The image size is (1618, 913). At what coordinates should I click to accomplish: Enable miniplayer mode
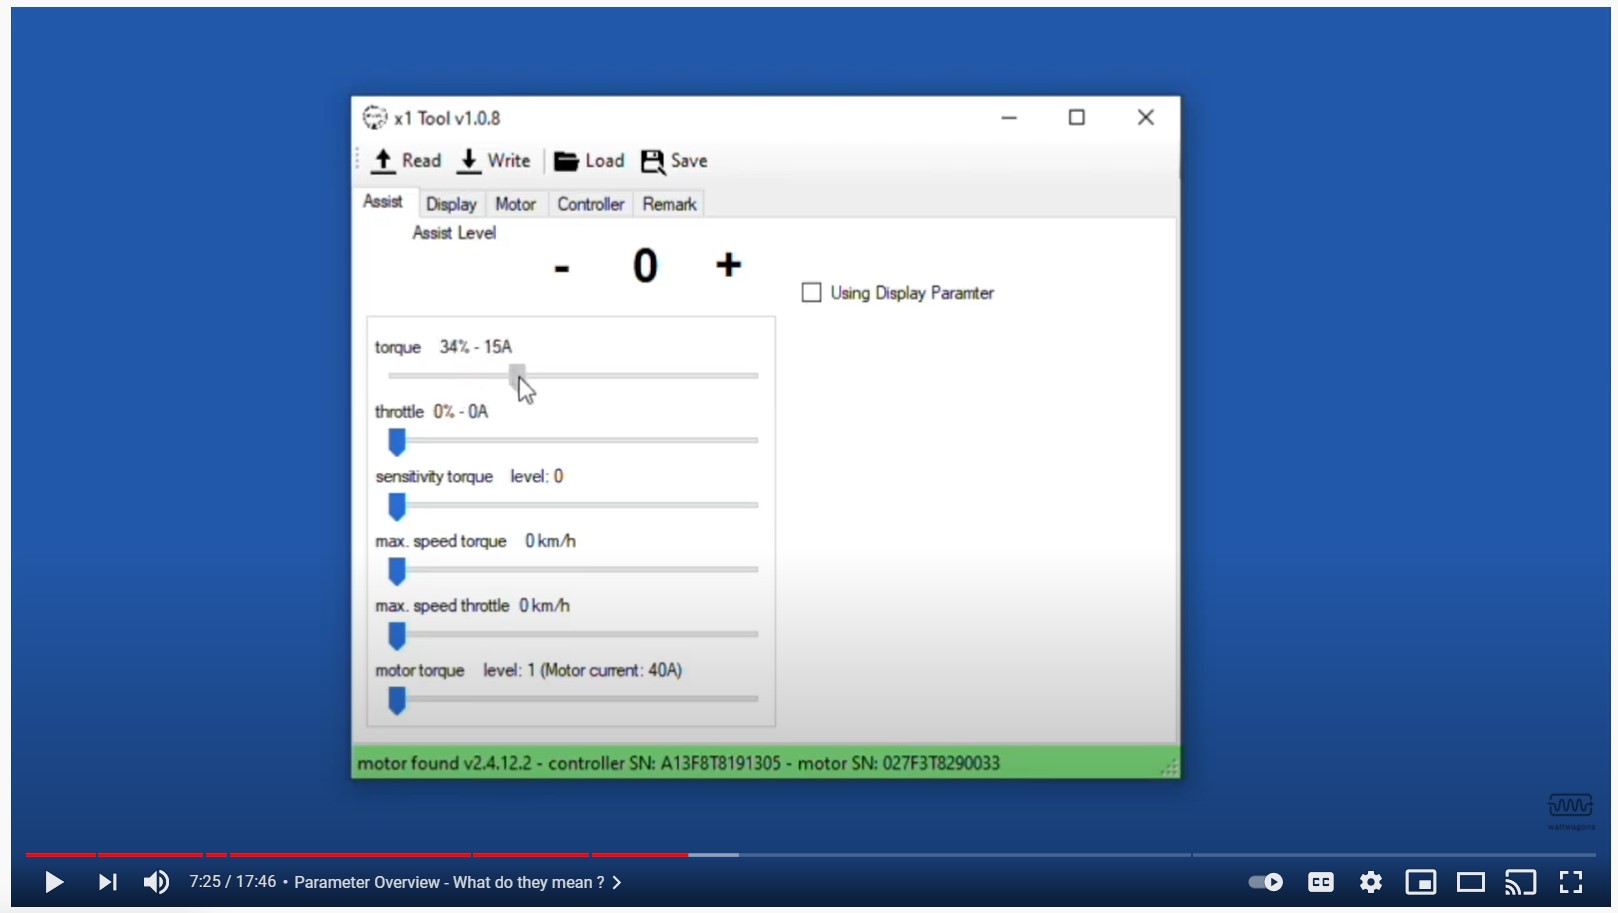(x=1420, y=882)
